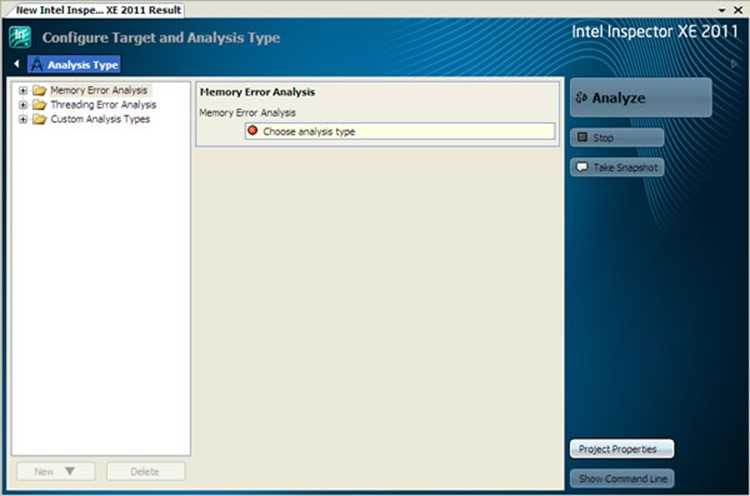750x496 pixels.
Task: Expand the Threading Error Analysis node
Action: [23, 105]
